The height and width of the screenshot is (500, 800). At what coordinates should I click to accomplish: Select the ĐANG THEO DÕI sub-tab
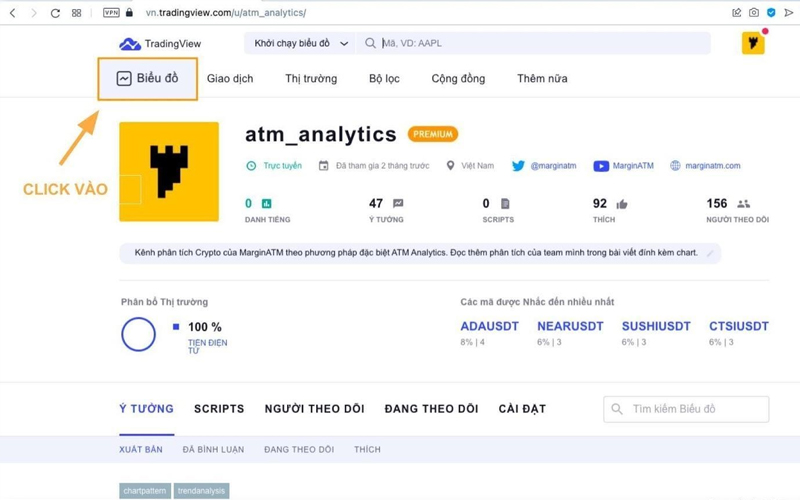point(299,449)
